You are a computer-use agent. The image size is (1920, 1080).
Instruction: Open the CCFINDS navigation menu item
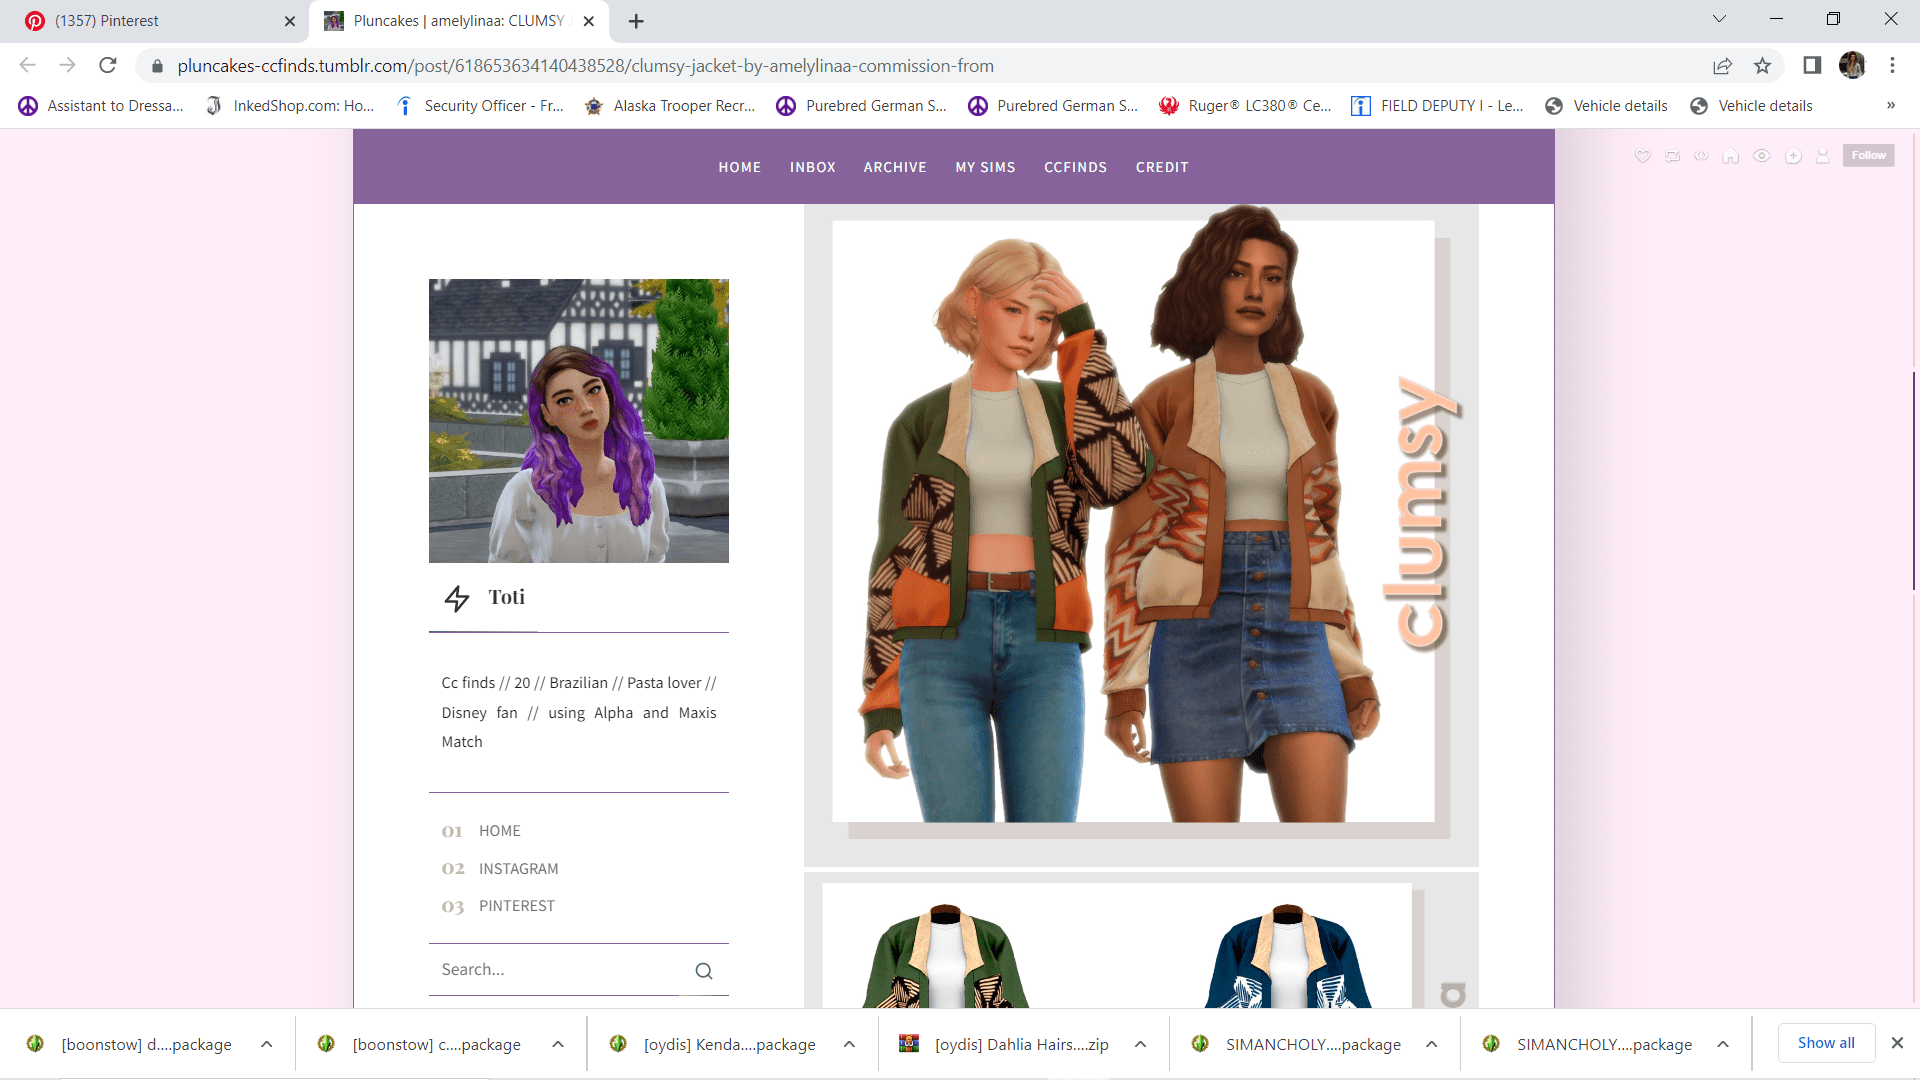pyautogui.click(x=1075, y=167)
